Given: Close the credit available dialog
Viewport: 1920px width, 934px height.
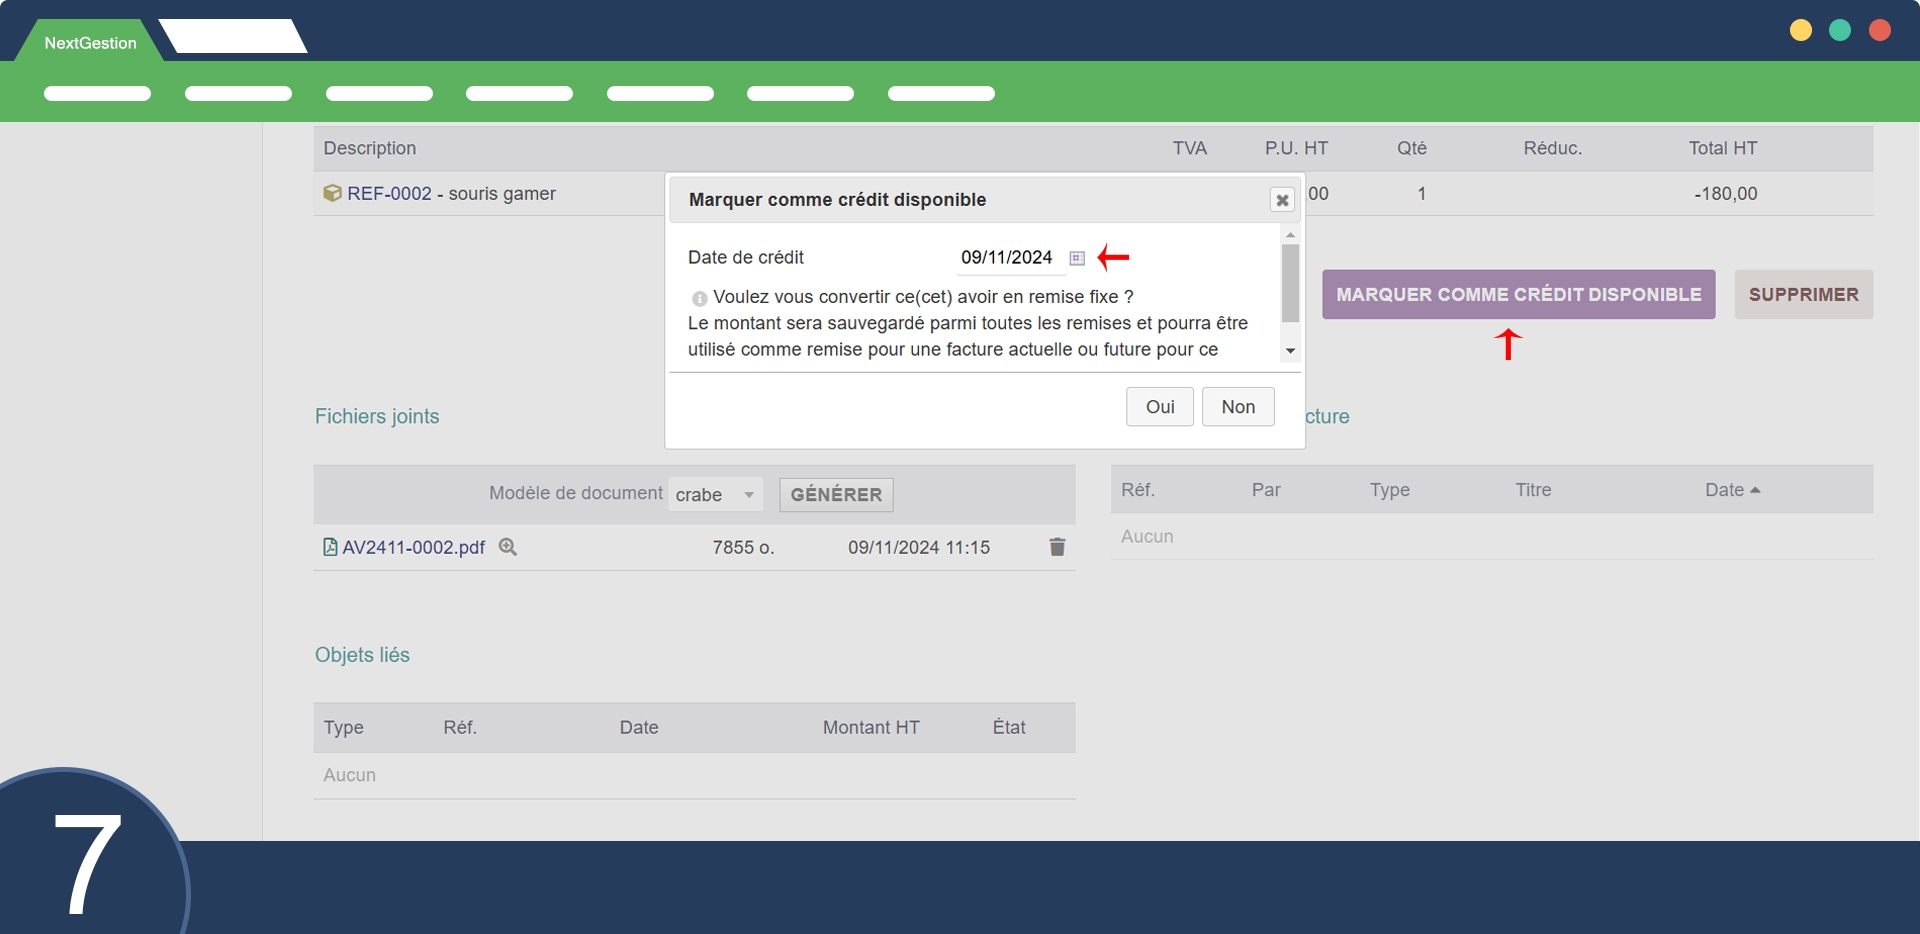Looking at the screenshot, I should tap(1281, 200).
